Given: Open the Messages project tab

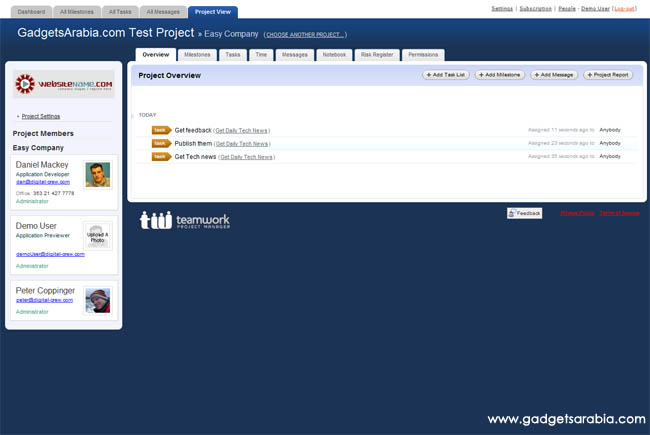Looking at the screenshot, I should tap(295, 55).
